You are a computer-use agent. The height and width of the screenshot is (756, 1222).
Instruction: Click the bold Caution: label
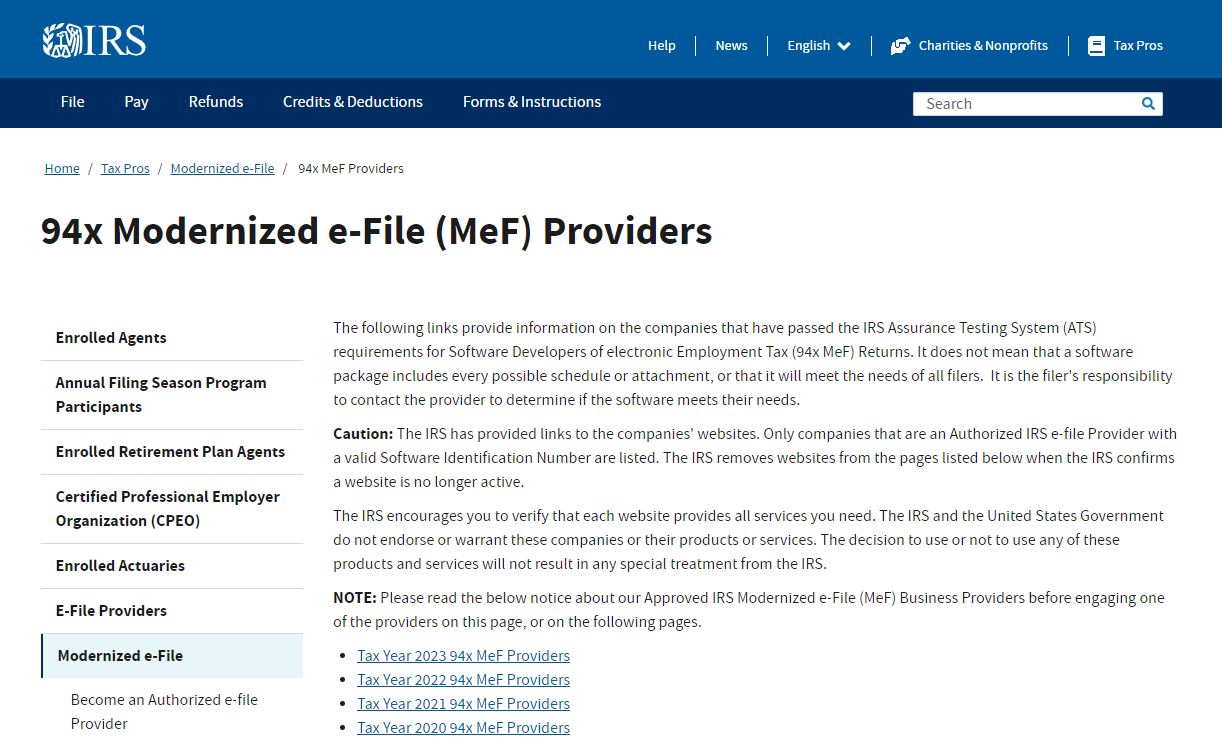[x=363, y=434]
